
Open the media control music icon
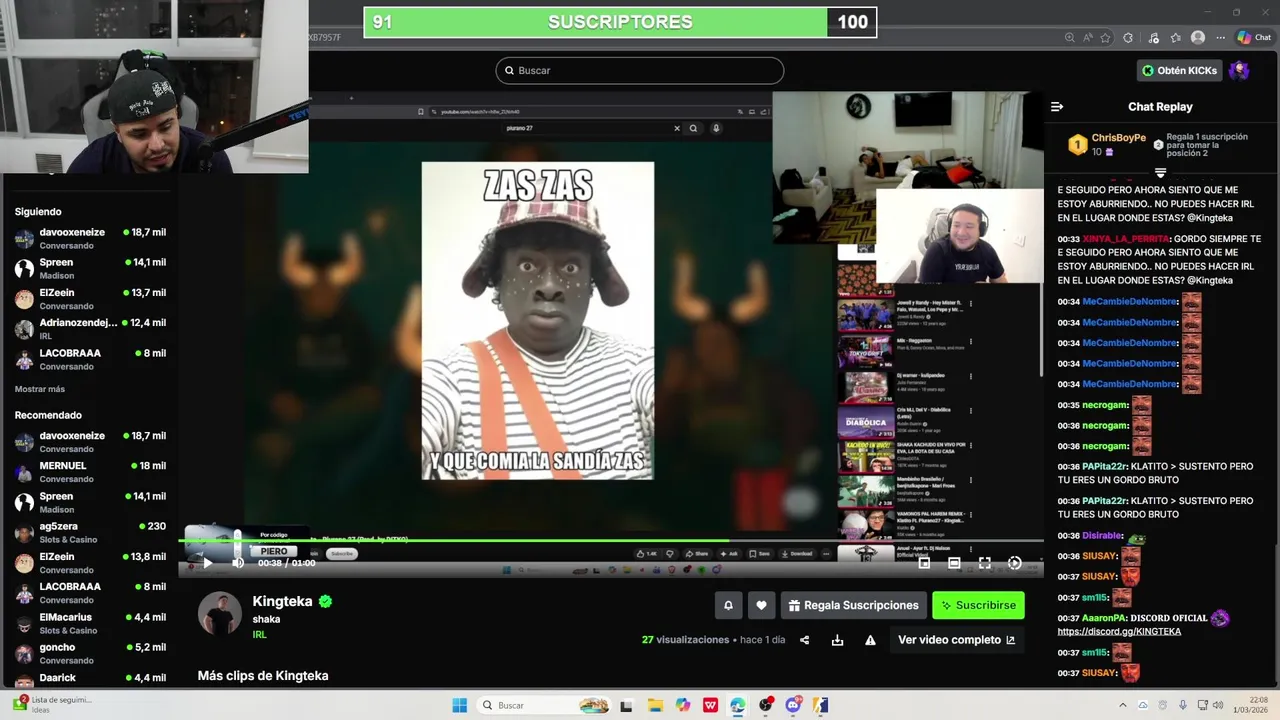[1154, 38]
